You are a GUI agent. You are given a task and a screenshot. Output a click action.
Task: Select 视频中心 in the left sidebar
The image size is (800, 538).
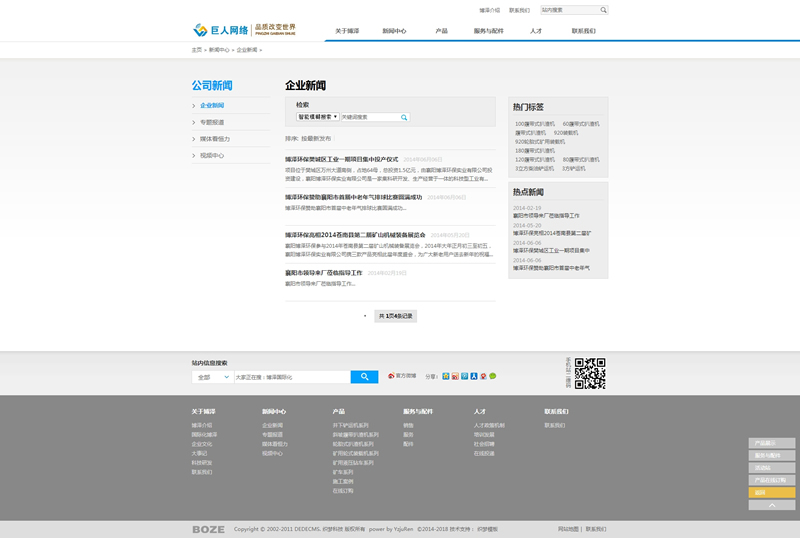211,155
